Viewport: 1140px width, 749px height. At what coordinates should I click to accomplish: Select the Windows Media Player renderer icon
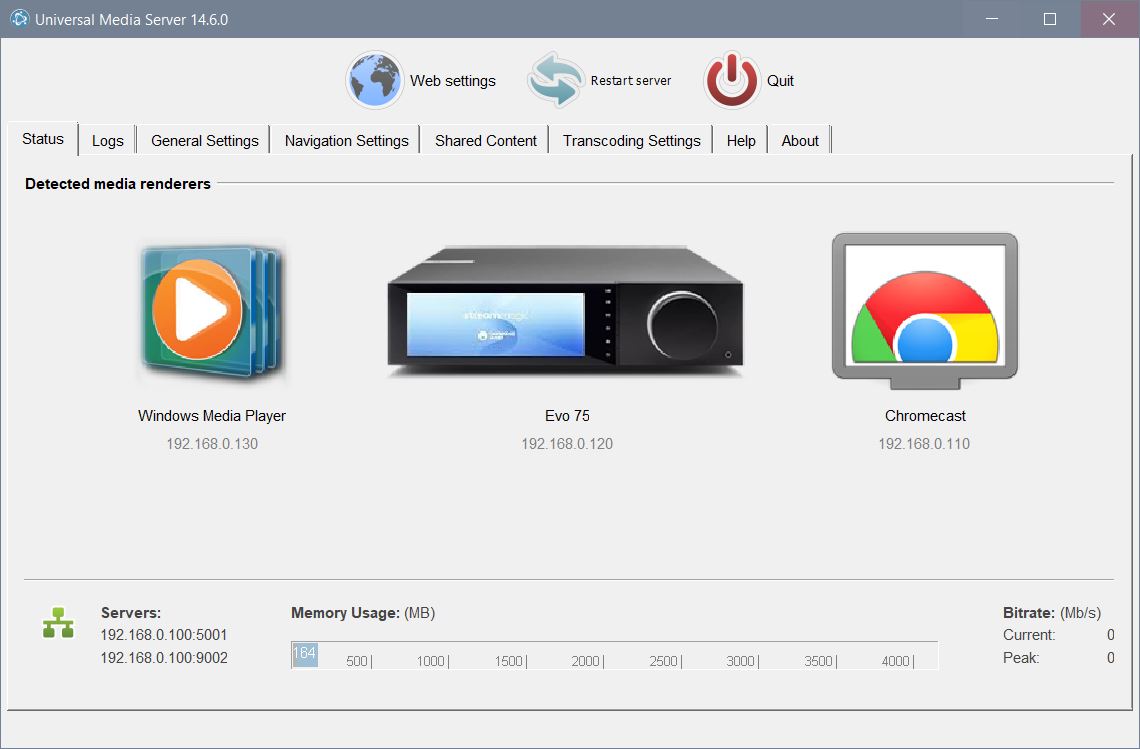(212, 313)
